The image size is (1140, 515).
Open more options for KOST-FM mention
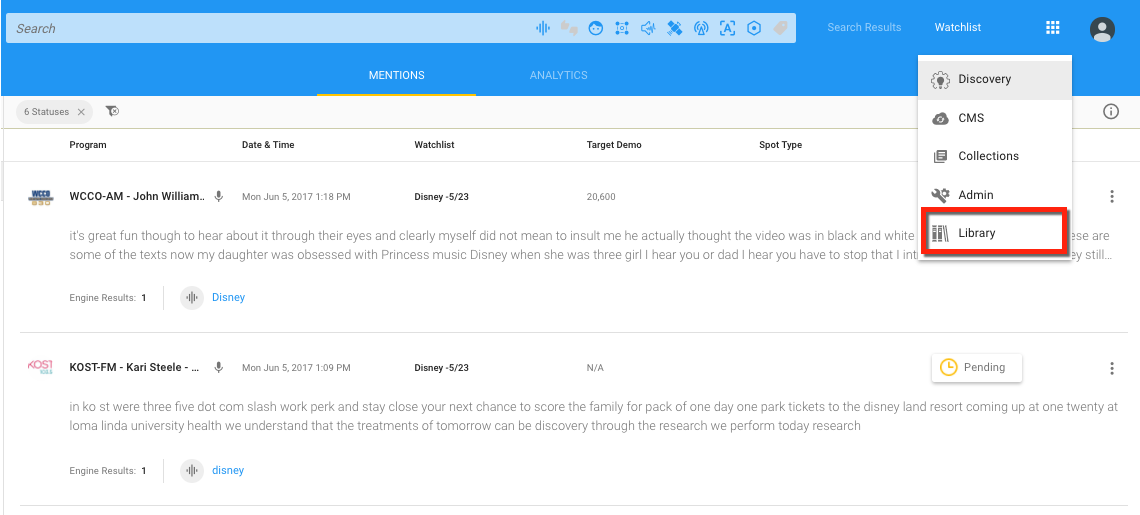1111,369
